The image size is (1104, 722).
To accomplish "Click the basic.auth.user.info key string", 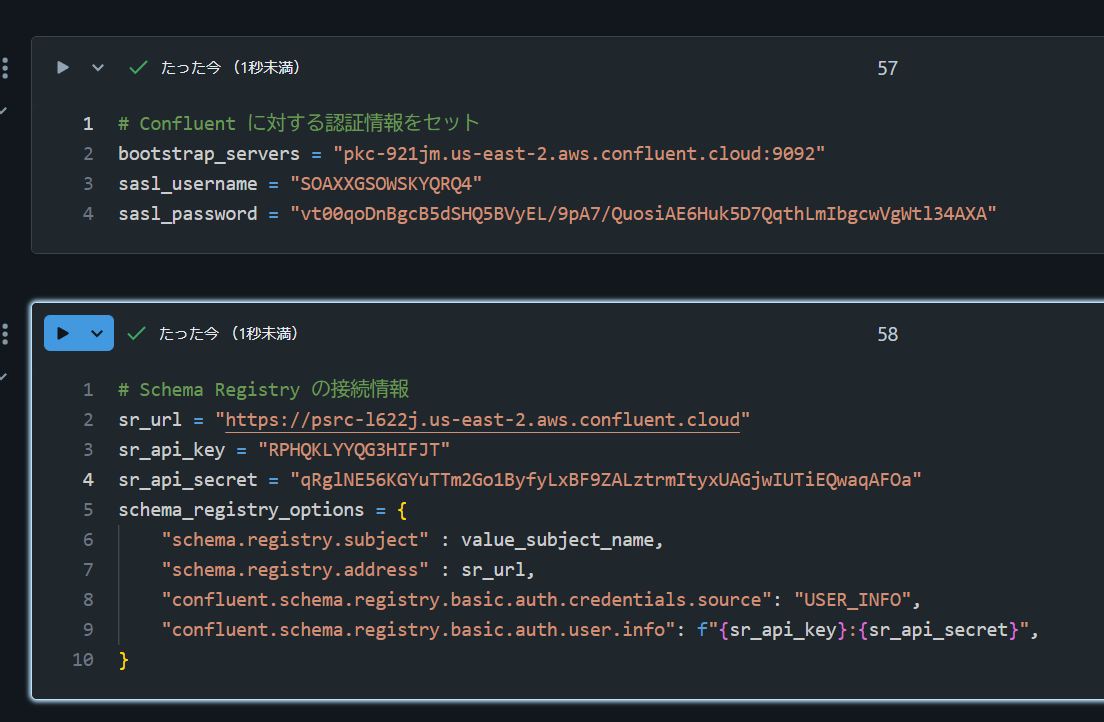I will (x=418, y=629).
